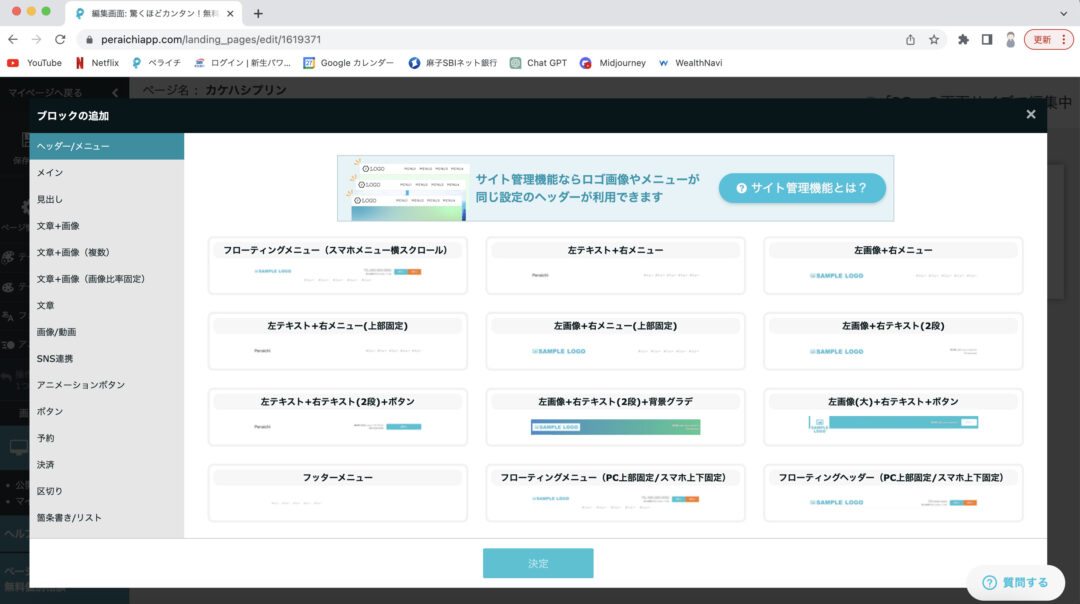Select the SNS連携 category
Screen dimensions: 1080x604
tap(107, 358)
